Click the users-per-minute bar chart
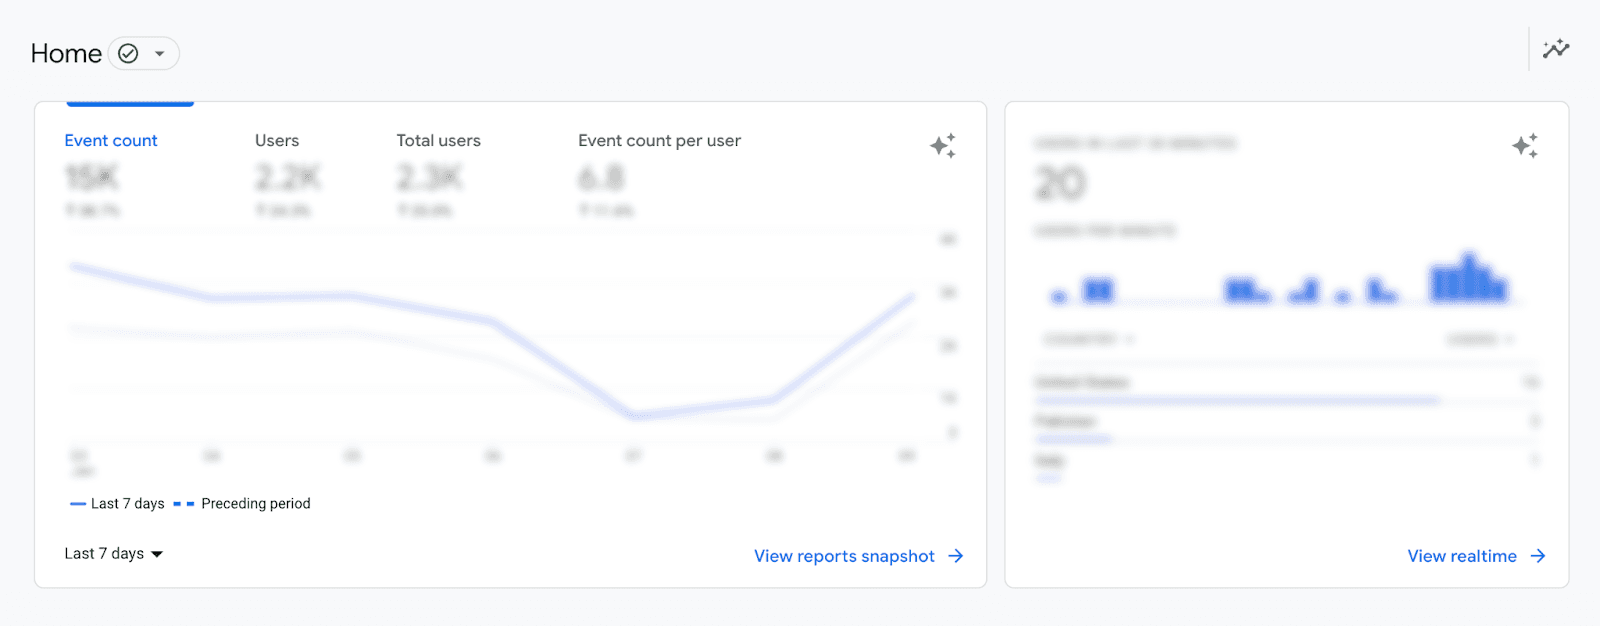Screen dimensions: 1600x626 1280,278
